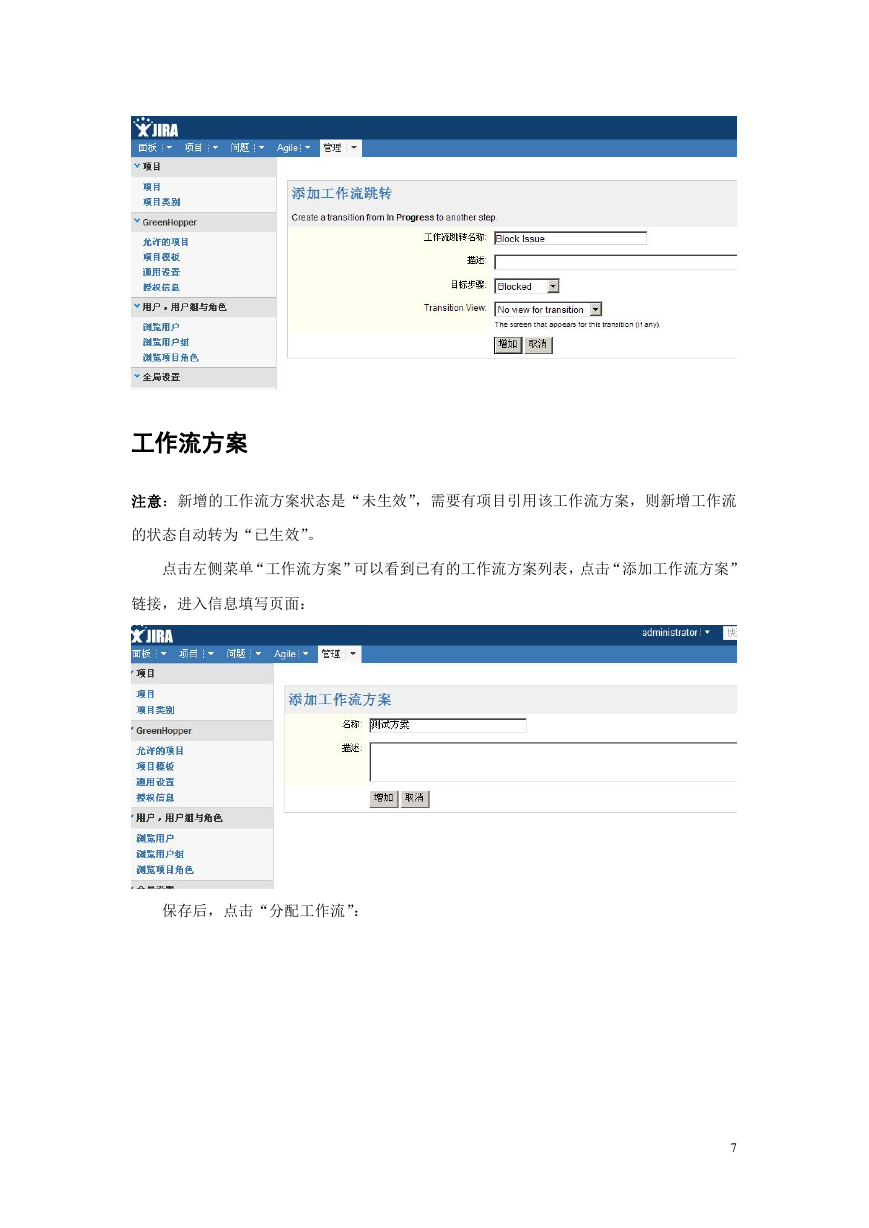Open the 浏览用户组 link beside the 添加工作流方案 form
Image resolution: width=869 pixels, height=1228 pixels.
point(160,854)
